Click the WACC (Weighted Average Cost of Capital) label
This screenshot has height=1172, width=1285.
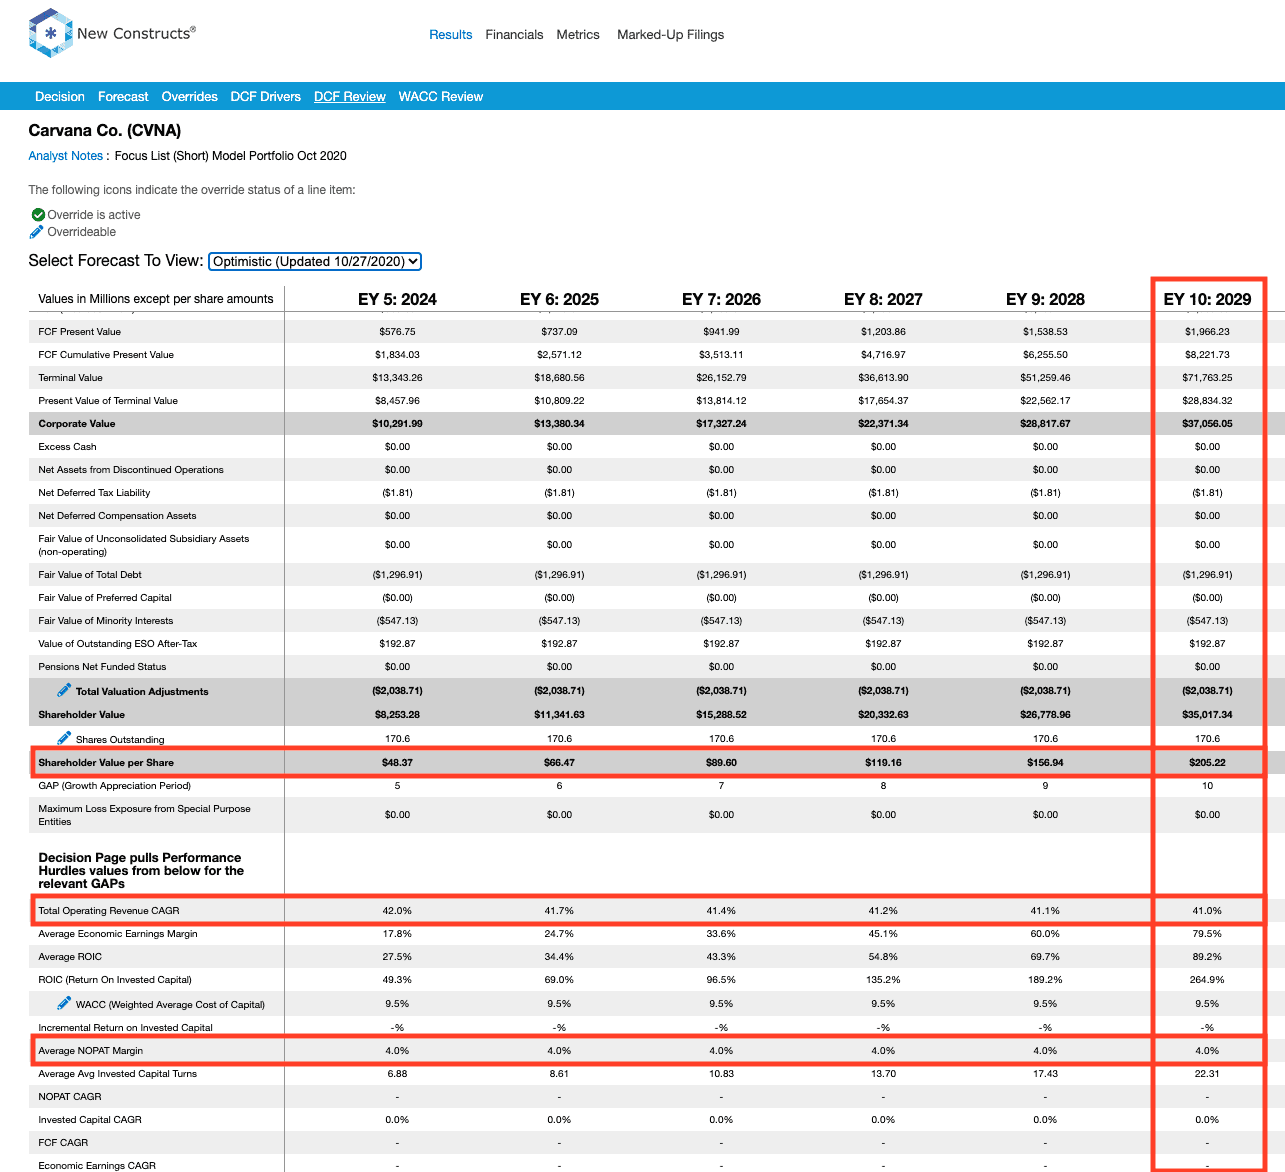point(170,1004)
